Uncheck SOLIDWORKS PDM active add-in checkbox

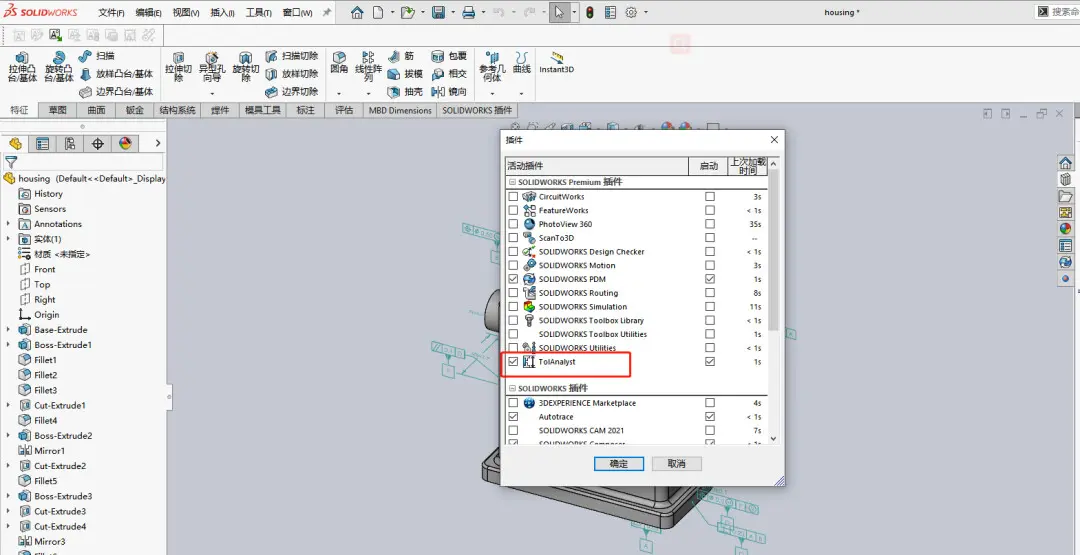tap(513, 279)
